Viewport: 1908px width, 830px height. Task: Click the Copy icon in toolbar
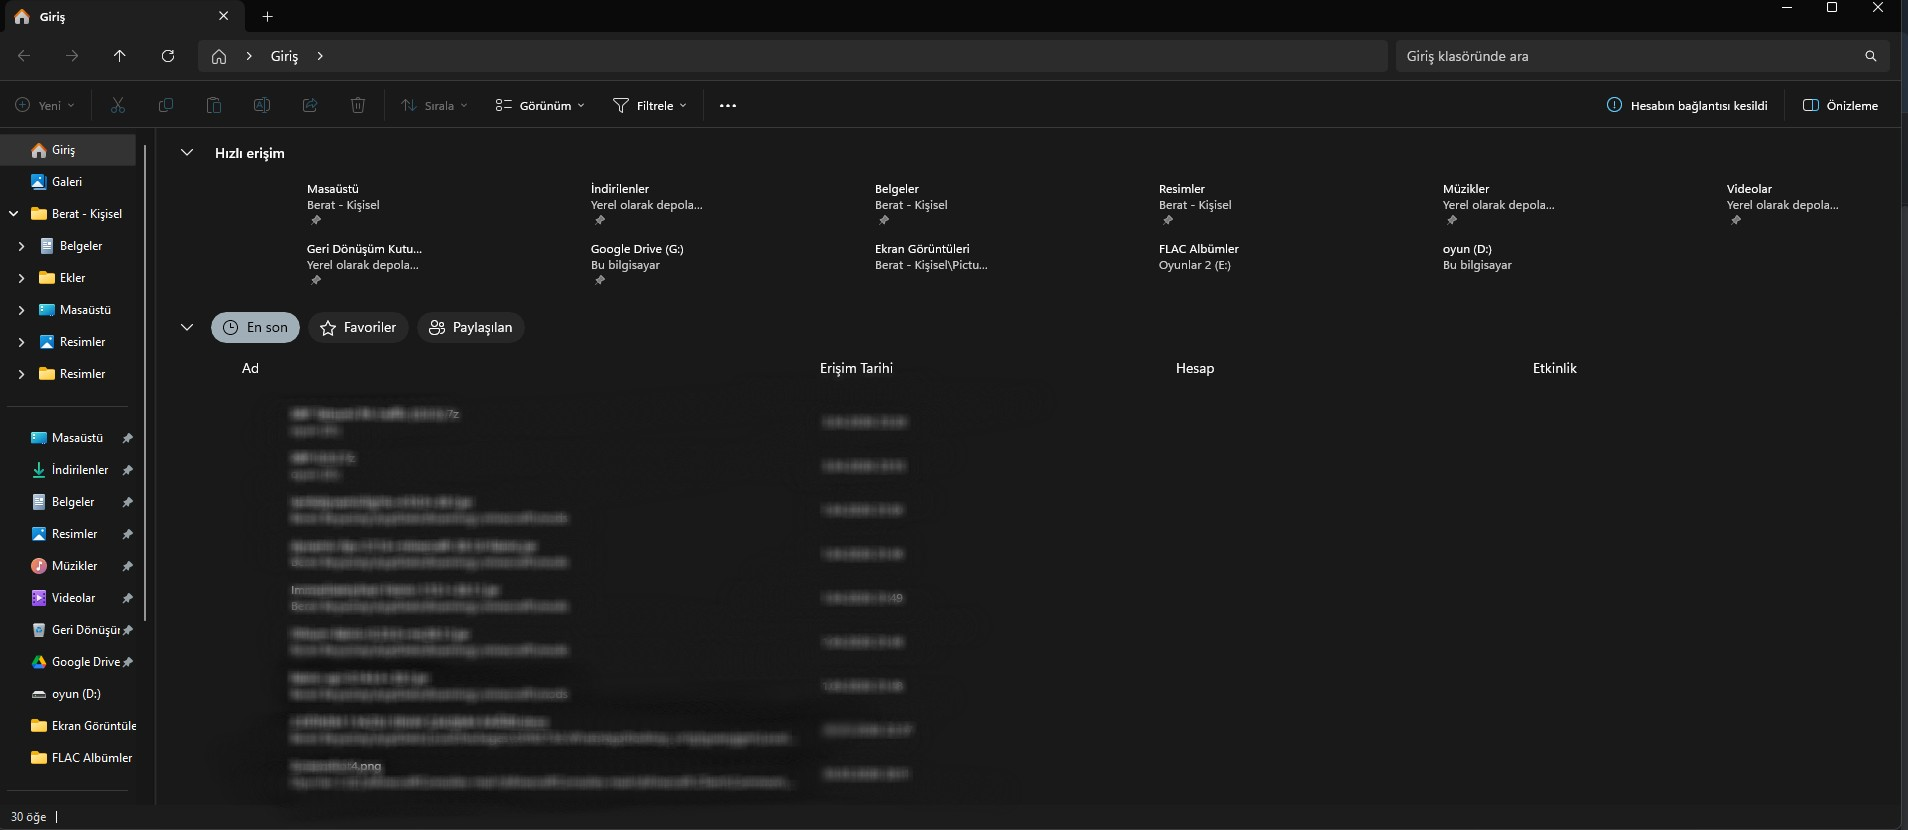[x=166, y=105]
